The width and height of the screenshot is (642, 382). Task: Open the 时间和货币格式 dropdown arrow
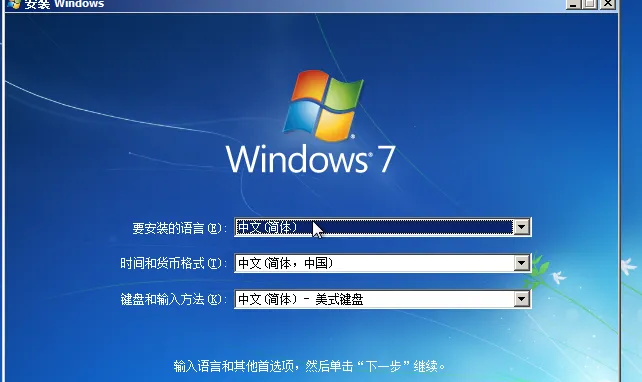coord(521,263)
